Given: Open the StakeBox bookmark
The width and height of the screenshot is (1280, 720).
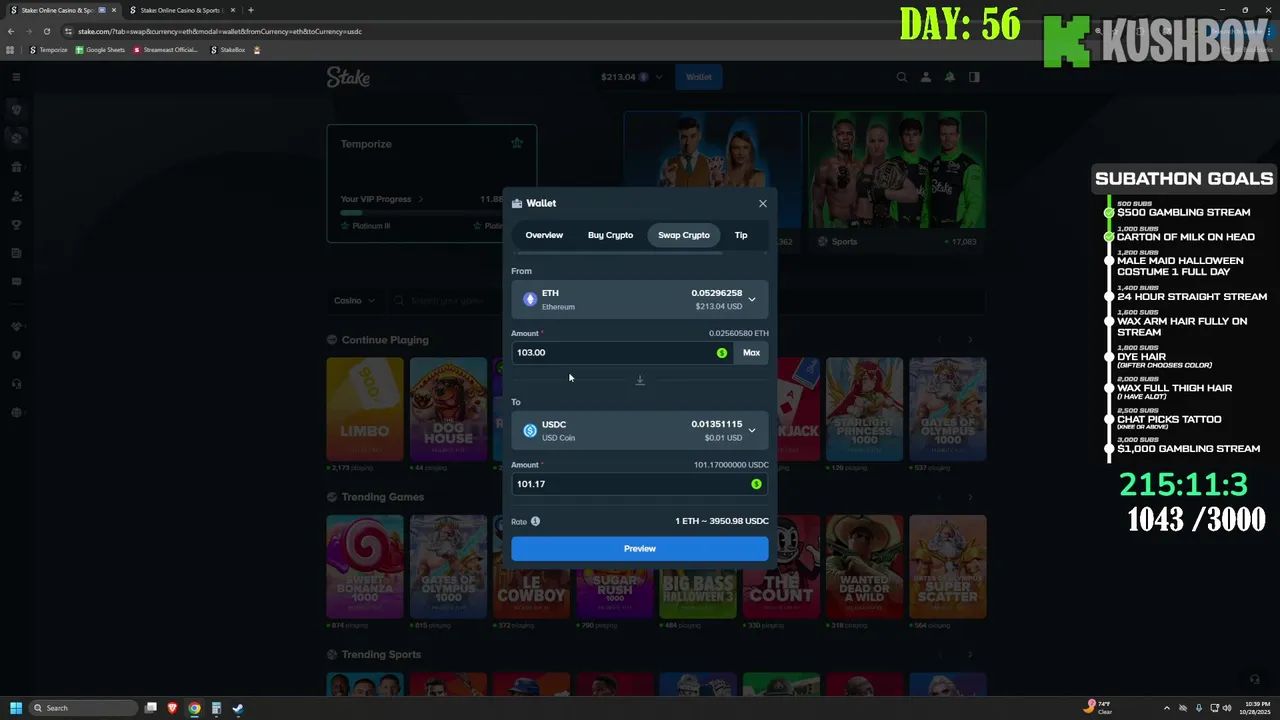Looking at the screenshot, I should click(227, 50).
